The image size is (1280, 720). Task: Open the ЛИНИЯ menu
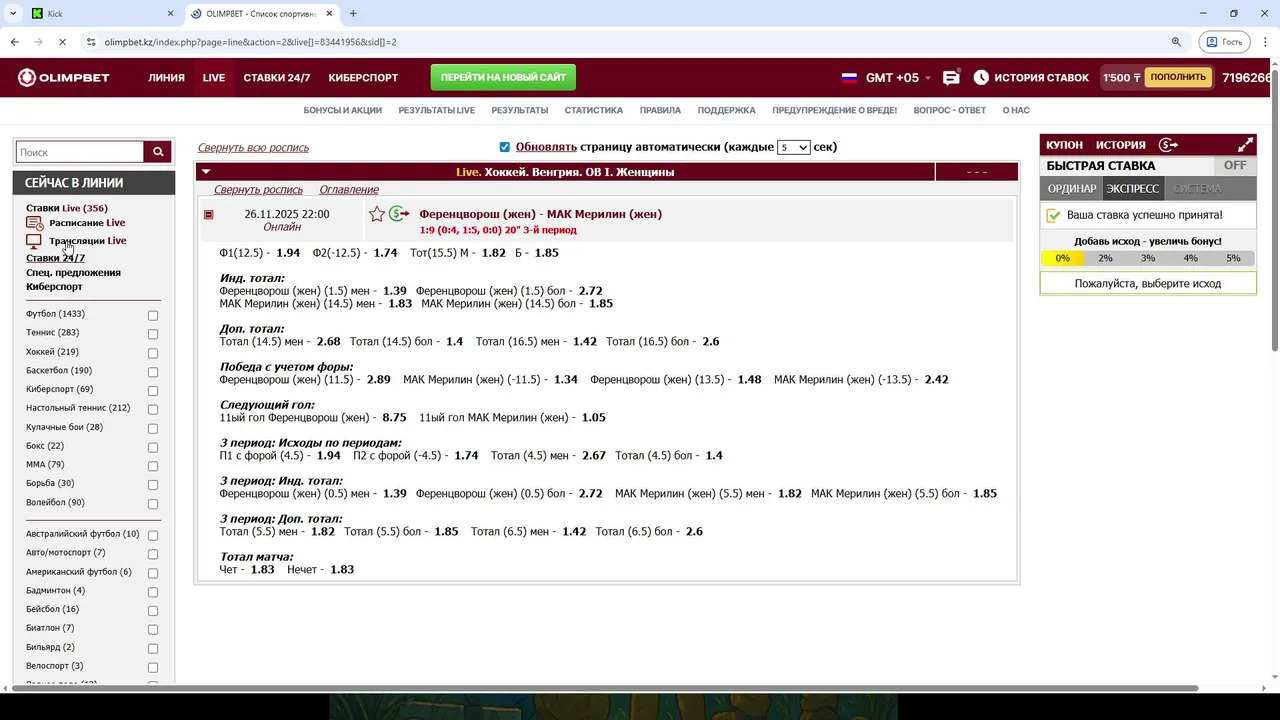(166, 78)
